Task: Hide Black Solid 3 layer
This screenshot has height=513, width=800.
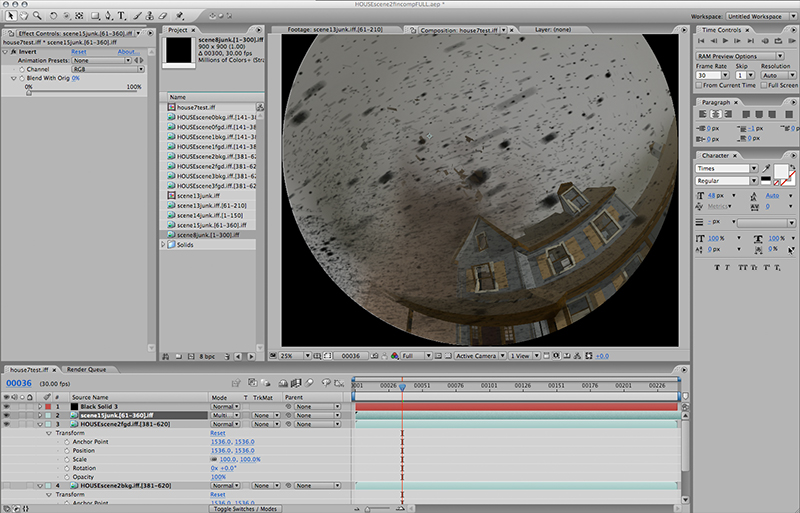Action: (x=6, y=406)
